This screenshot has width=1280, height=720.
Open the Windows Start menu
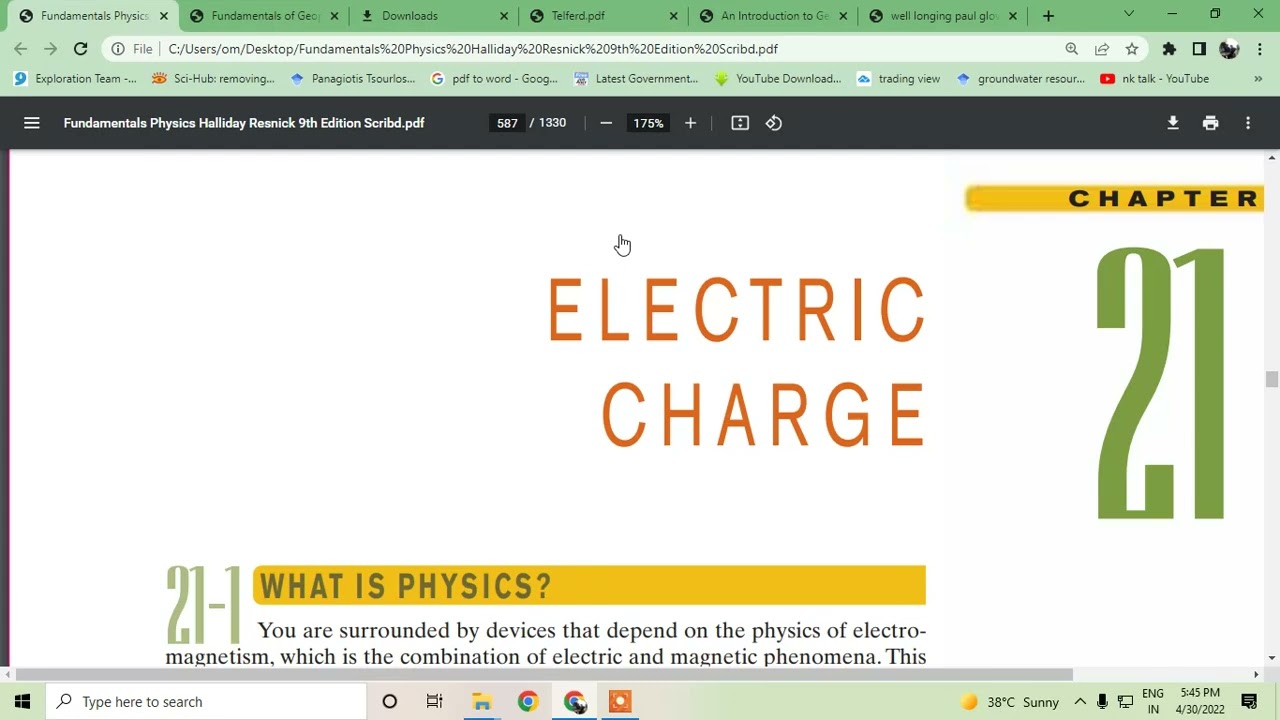click(23, 701)
